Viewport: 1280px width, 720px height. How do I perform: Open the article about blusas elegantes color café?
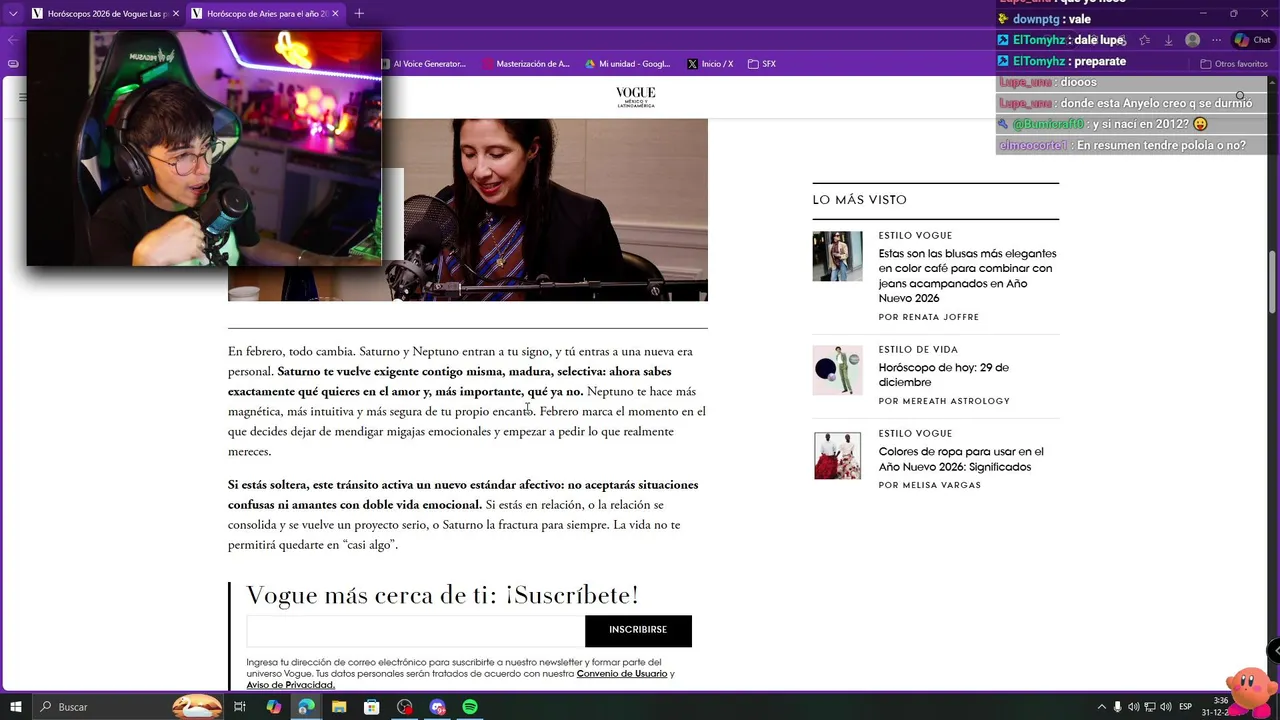967,276
